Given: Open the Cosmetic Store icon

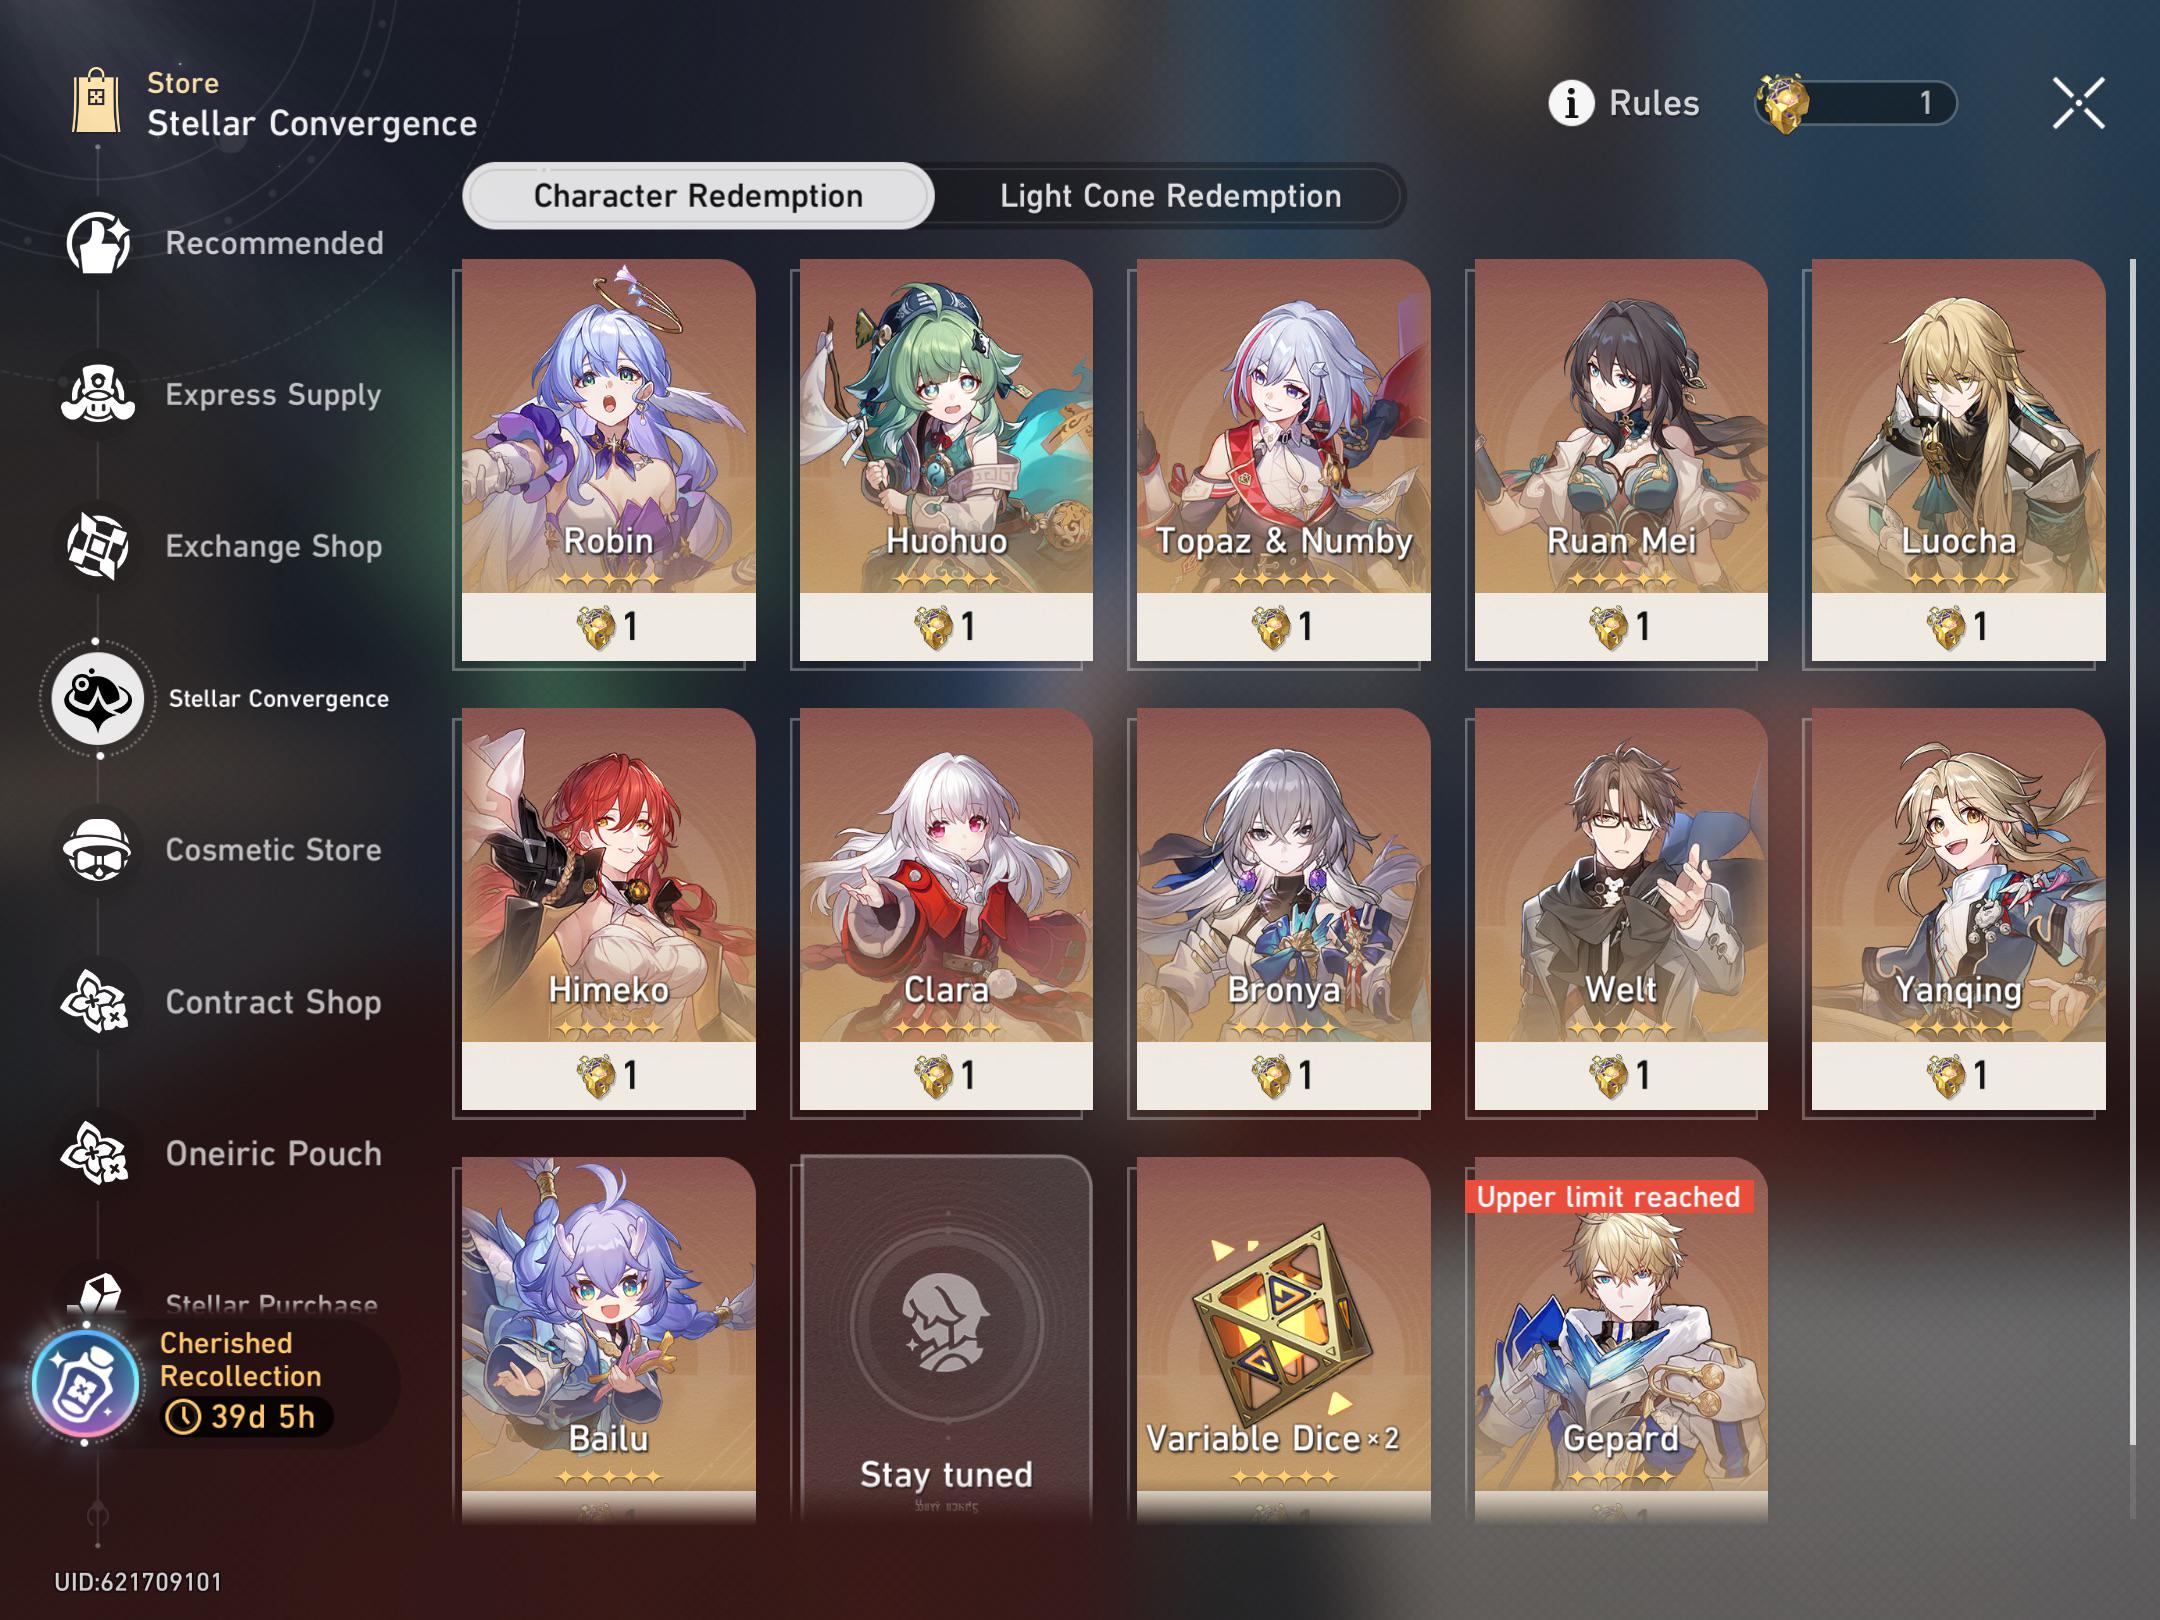Looking at the screenshot, I should tap(98, 850).
